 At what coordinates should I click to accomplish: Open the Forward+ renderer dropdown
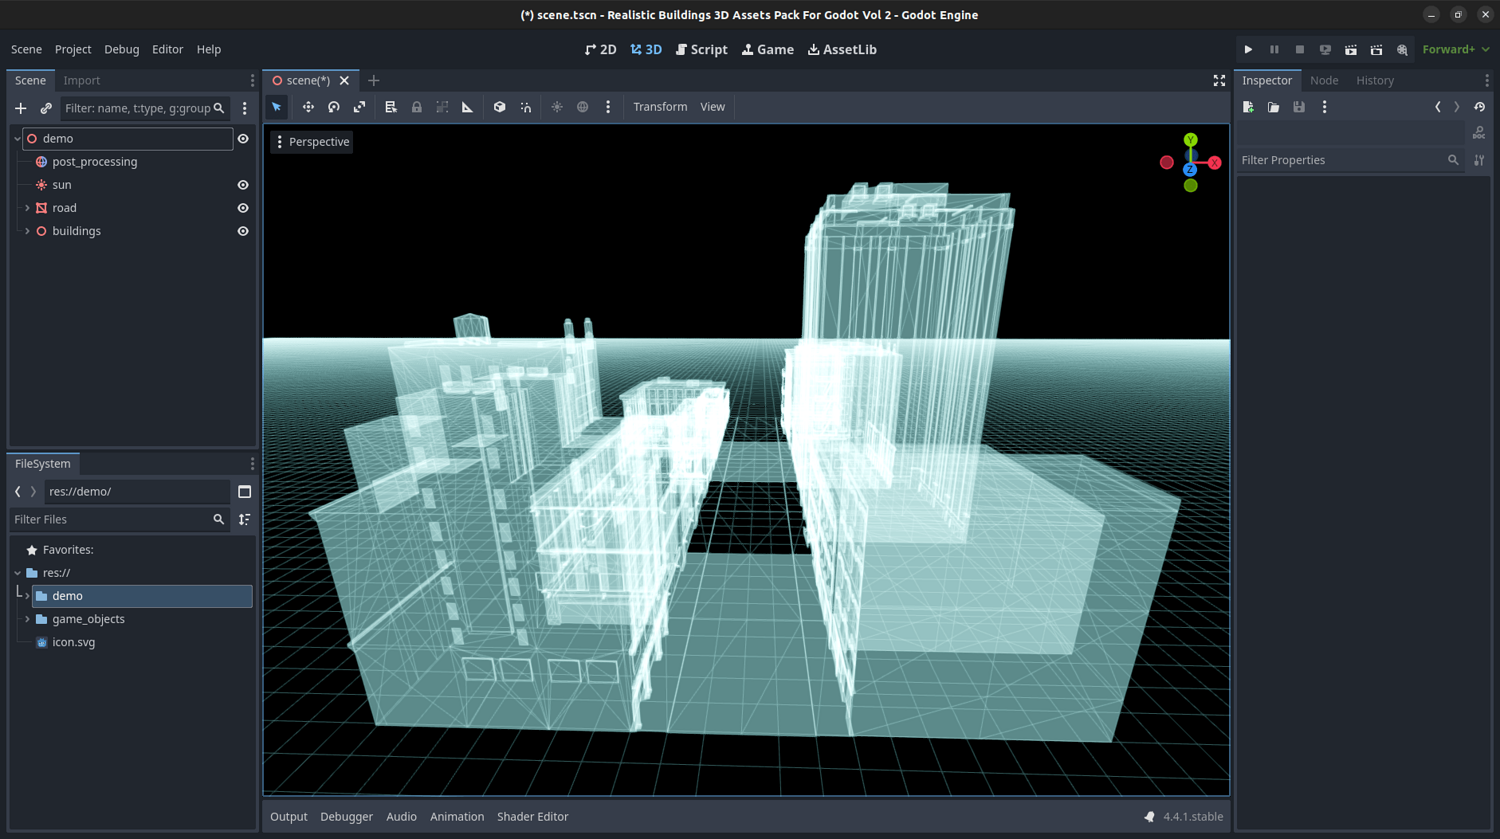coord(1455,49)
